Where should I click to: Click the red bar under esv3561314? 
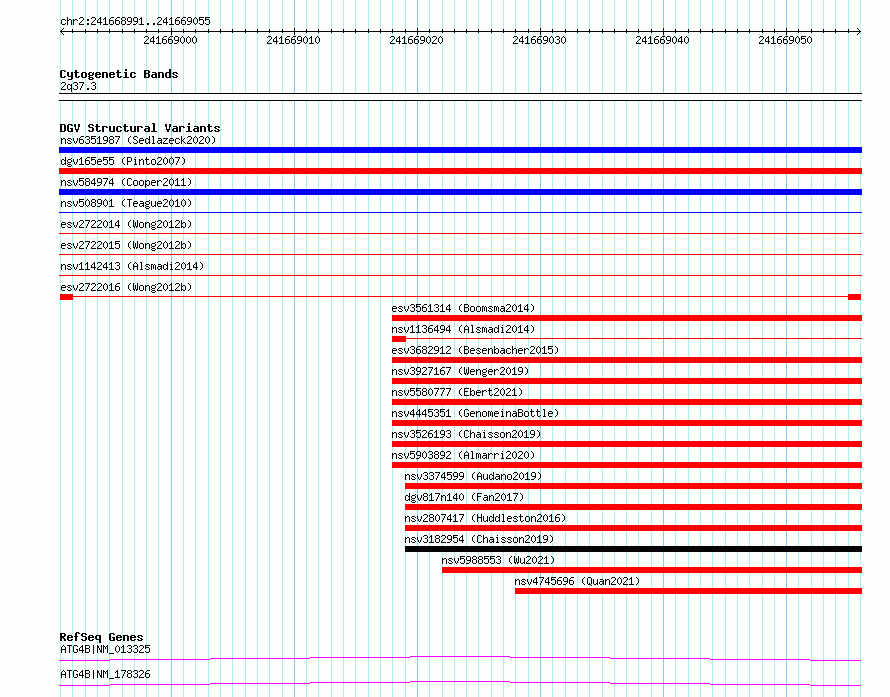pos(627,318)
